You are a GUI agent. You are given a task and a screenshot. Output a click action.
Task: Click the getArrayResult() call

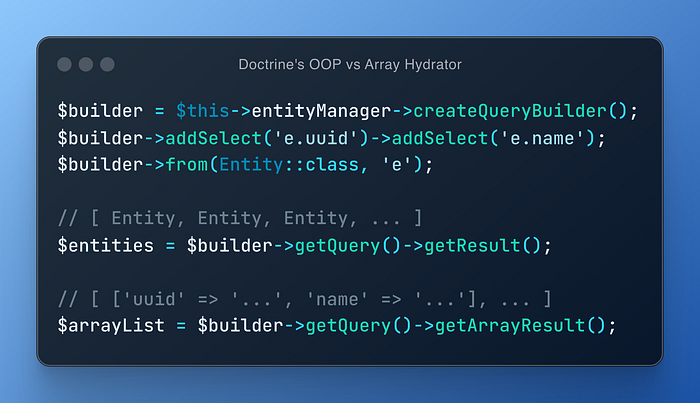coord(520,326)
